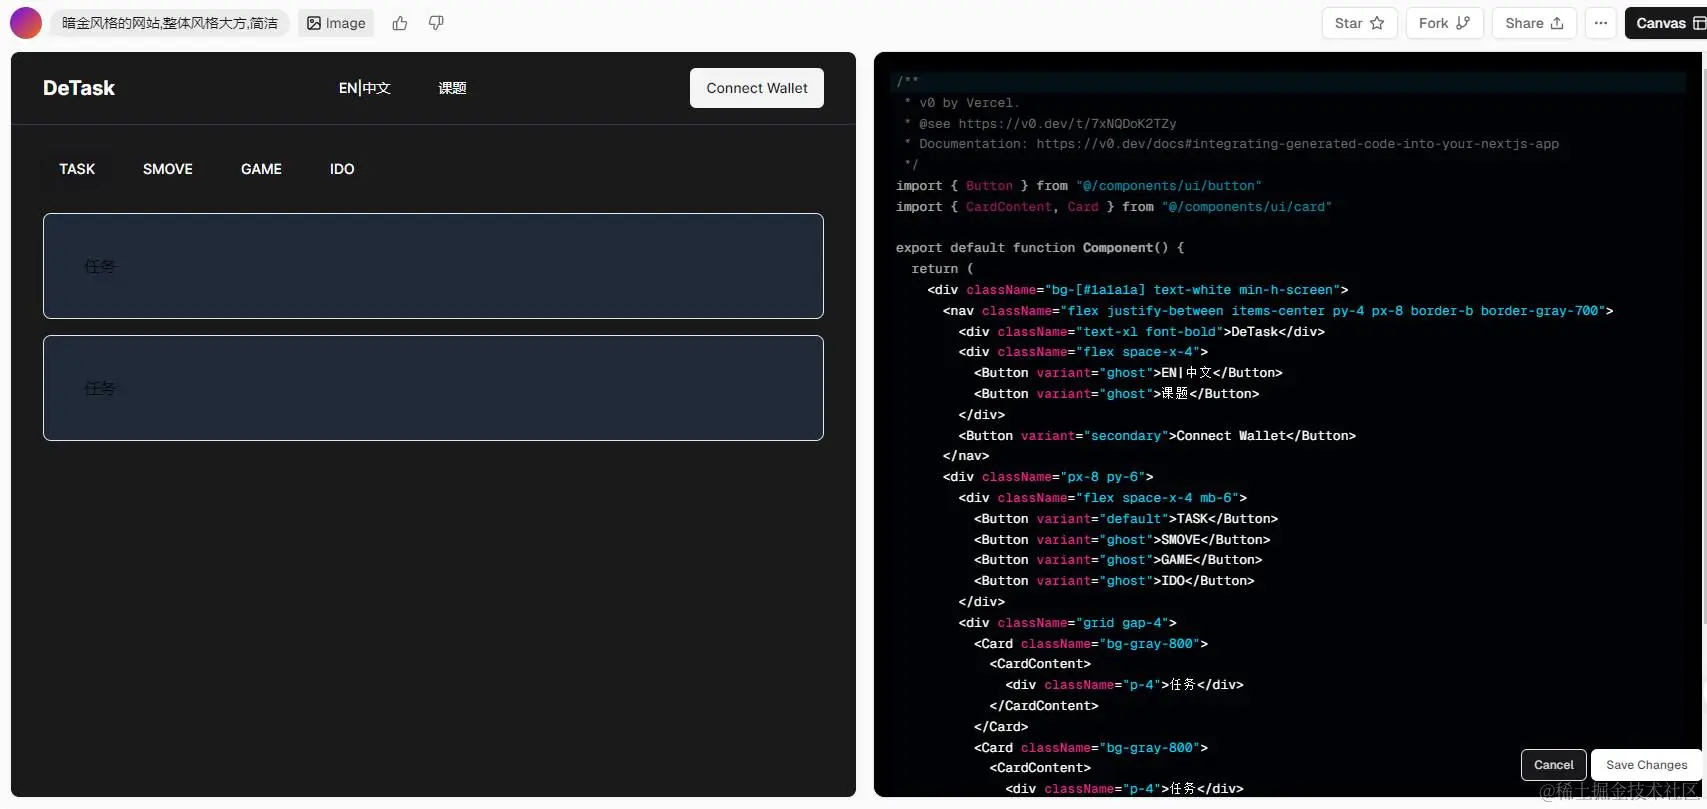Open the 课题 nav item
Viewport: 1707px width, 809px height.
[452, 88]
